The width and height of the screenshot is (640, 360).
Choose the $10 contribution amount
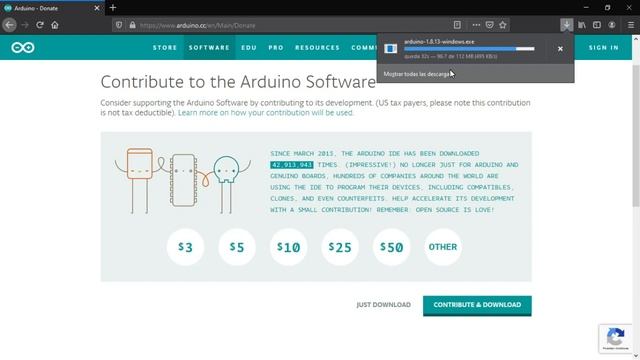coord(288,247)
